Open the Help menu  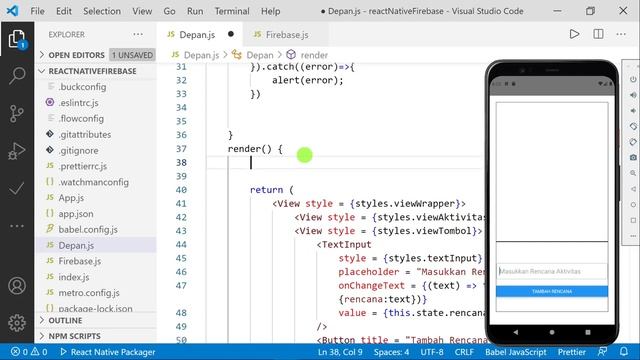[270, 11]
